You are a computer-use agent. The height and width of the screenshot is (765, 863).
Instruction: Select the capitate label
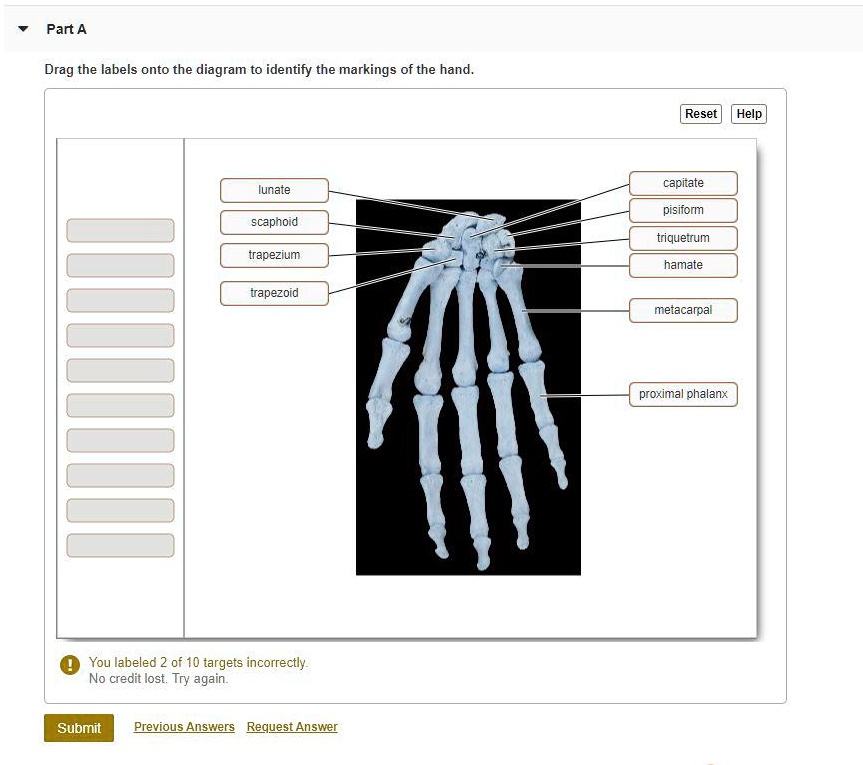tap(683, 183)
